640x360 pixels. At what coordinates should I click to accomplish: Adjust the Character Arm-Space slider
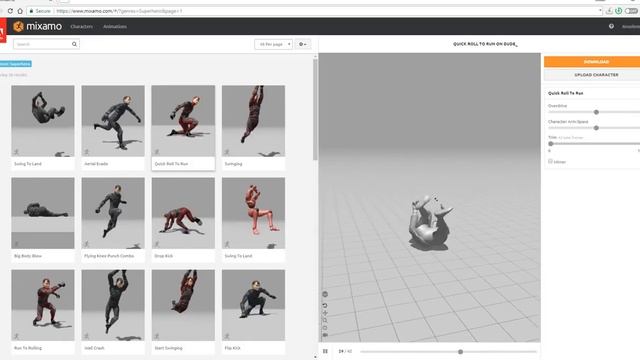click(x=596, y=128)
